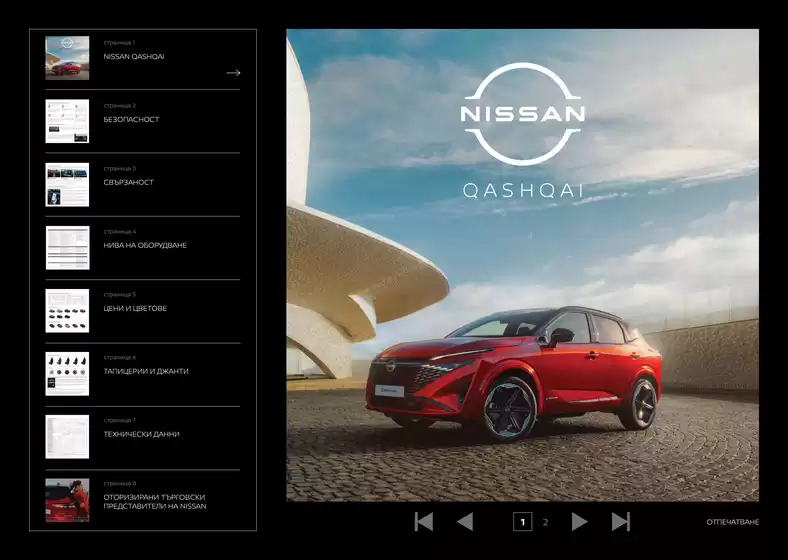Select page number 2
The image size is (788, 560).
(545, 522)
